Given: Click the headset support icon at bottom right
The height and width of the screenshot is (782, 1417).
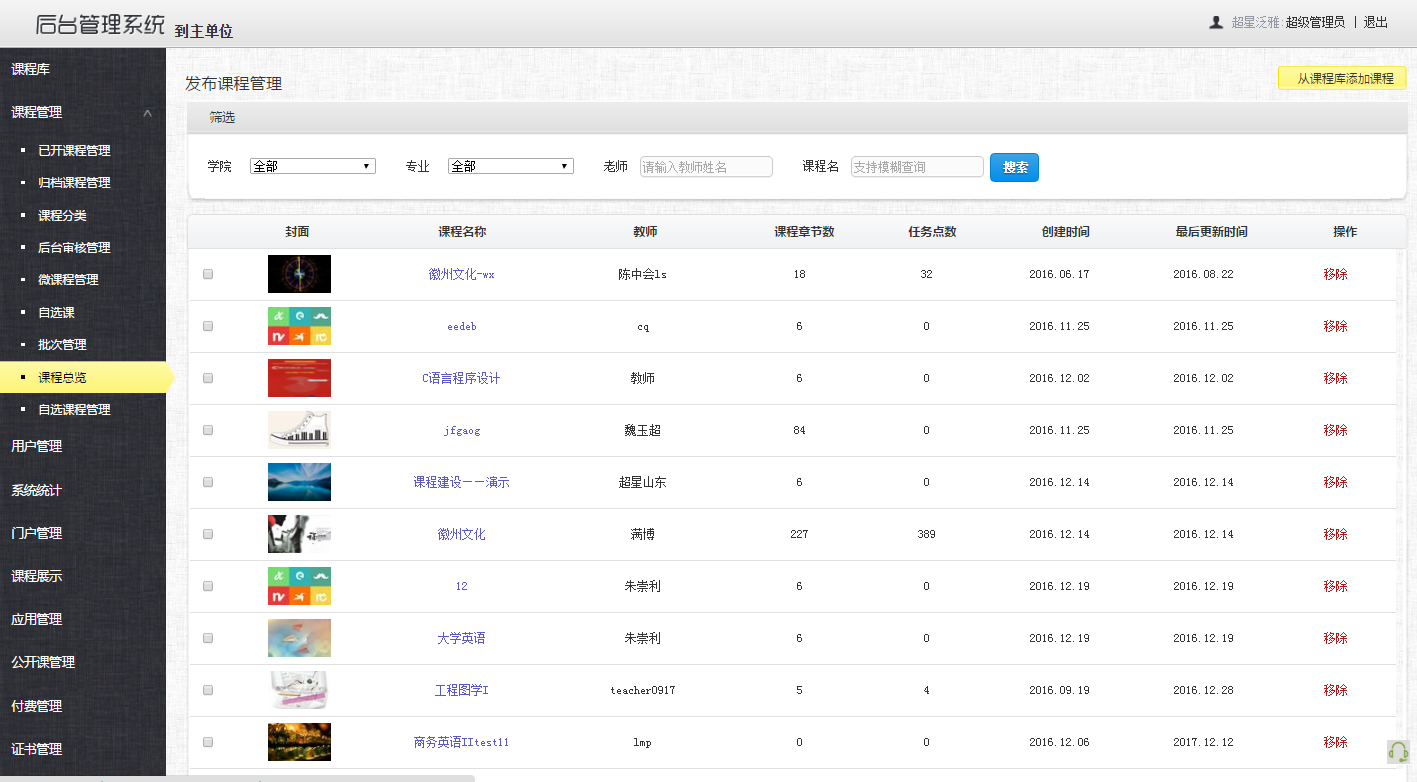Looking at the screenshot, I should pyautogui.click(x=1398, y=749).
